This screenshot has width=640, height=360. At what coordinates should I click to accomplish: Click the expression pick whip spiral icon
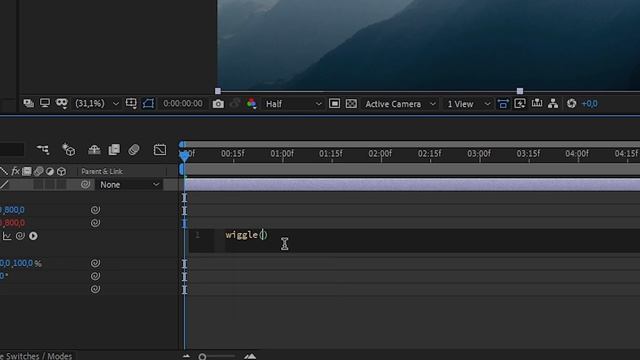(x=20, y=236)
